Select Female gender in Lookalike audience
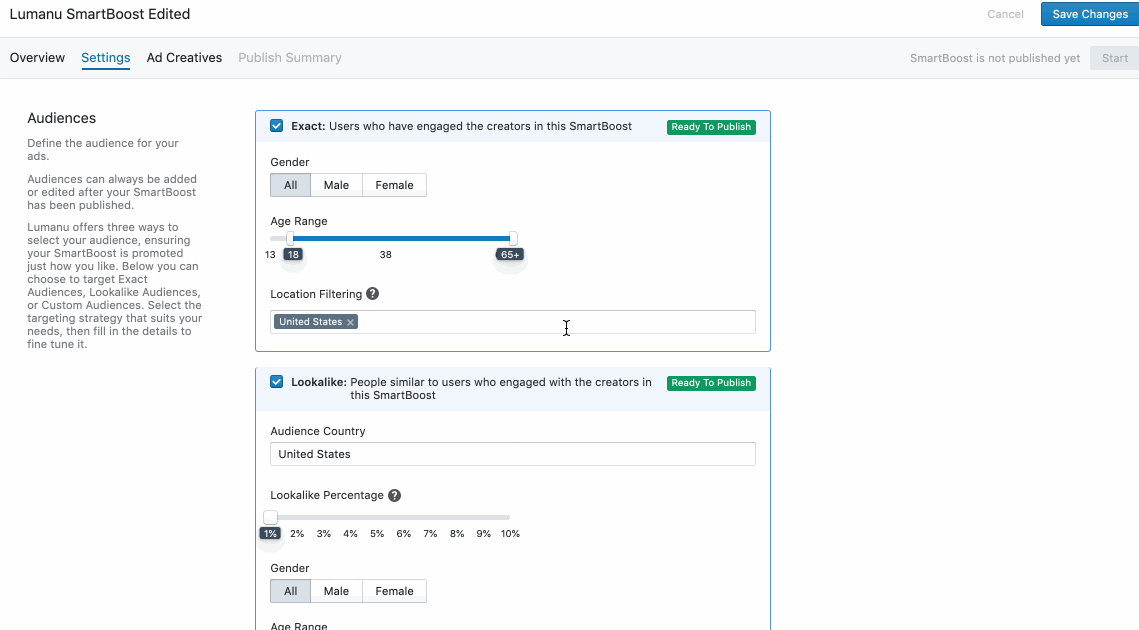Viewport: 1139px width, 630px height. pos(394,591)
